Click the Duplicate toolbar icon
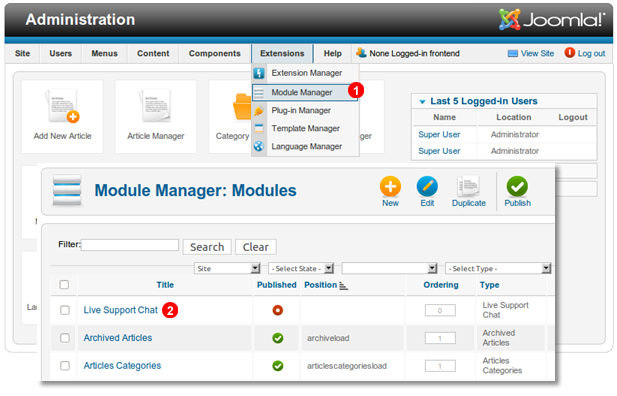617x396 pixels. click(468, 186)
